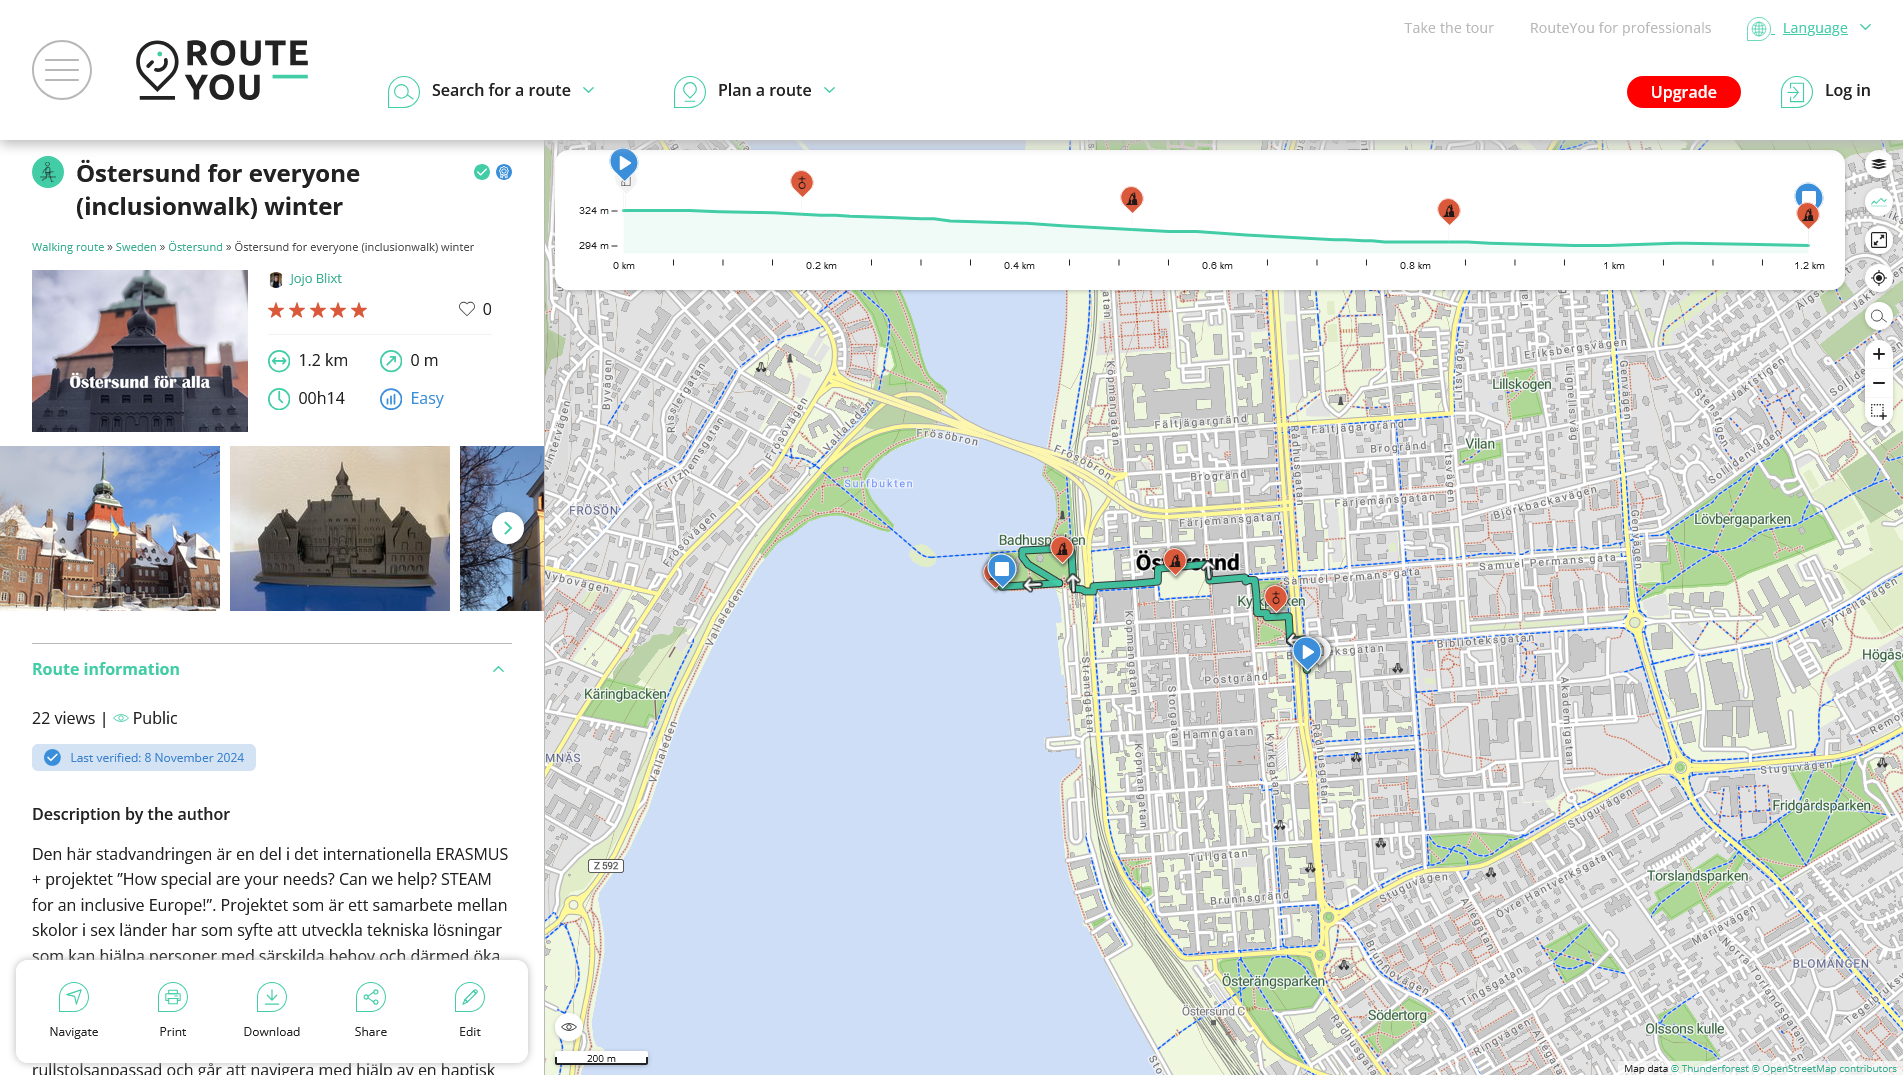
Task: Open author Jojo Blixt profile link
Action: click(x=315, y=279)
